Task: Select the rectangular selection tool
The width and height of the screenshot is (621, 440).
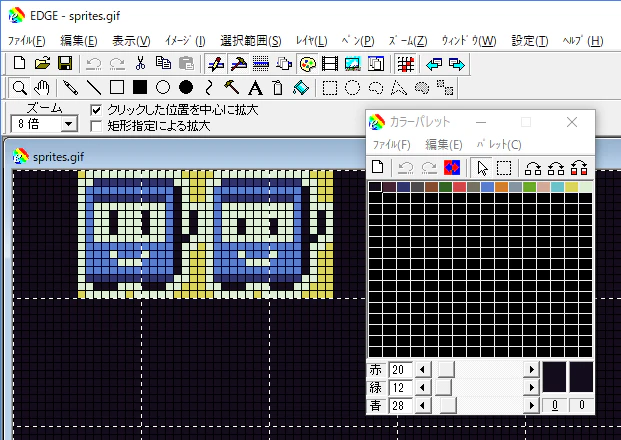Action: pyautogui.click(x=330, y=88)
